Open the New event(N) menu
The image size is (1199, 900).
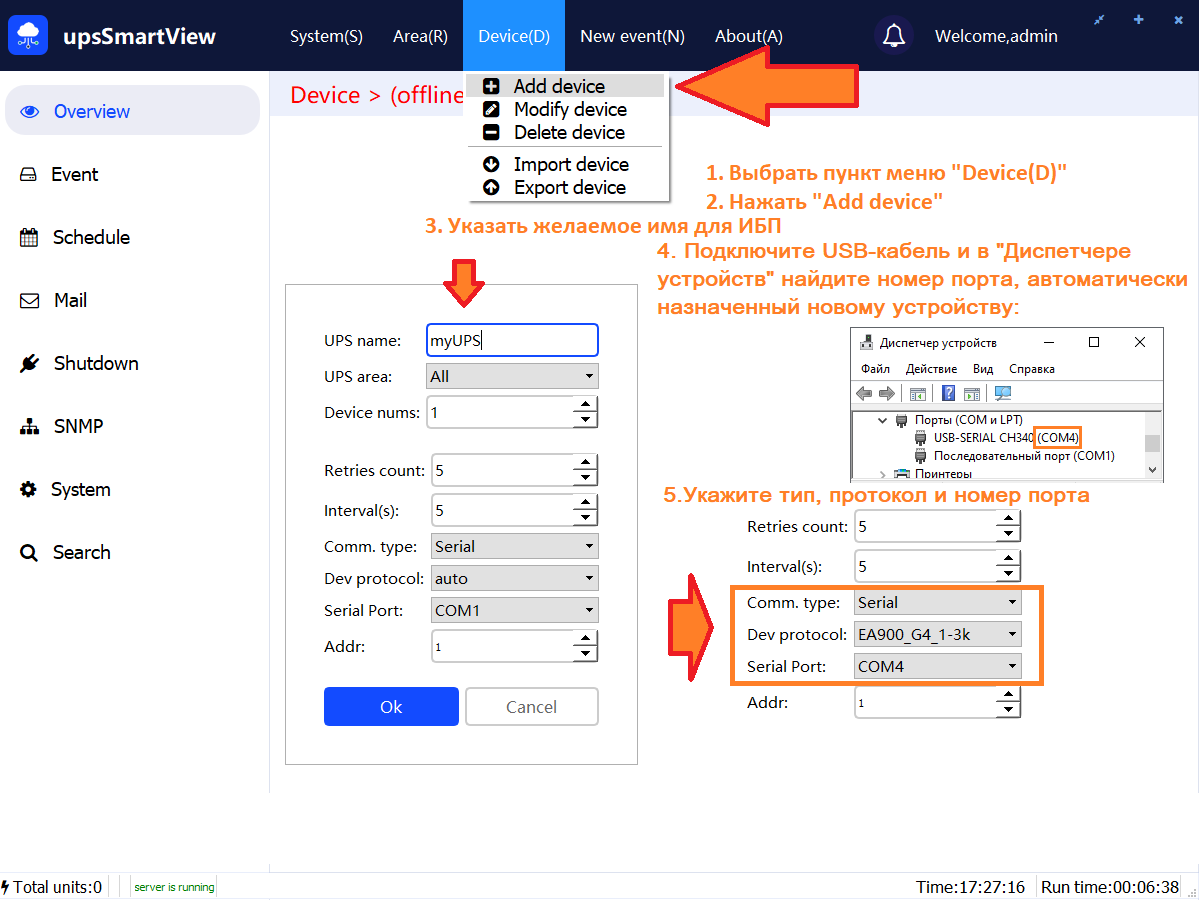pos(632,36)
